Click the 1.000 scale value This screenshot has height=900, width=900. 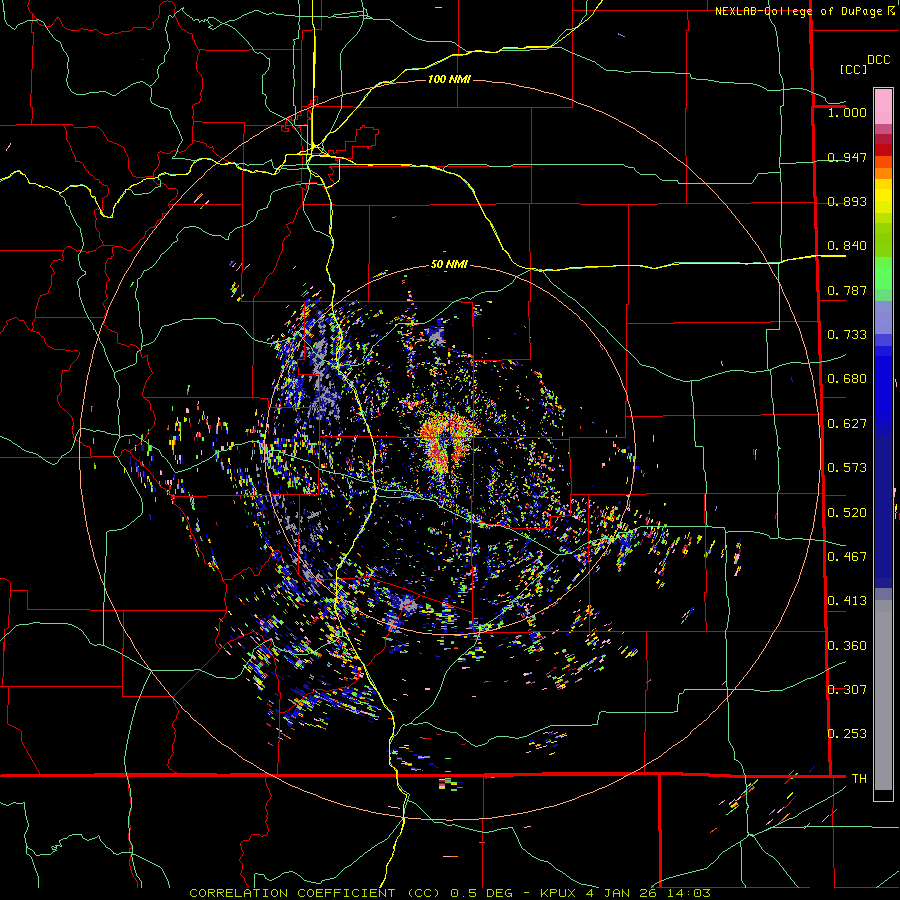tap(847, 112)
